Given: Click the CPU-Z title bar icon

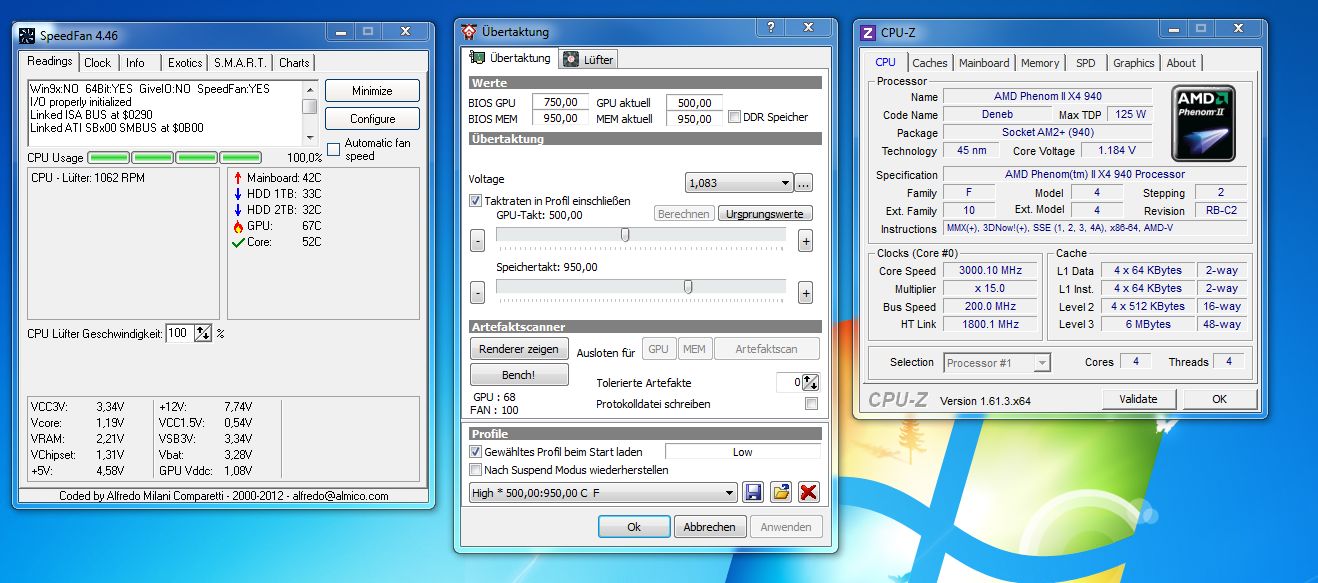Looking at the screenshot, I should [x=867, y=33].
